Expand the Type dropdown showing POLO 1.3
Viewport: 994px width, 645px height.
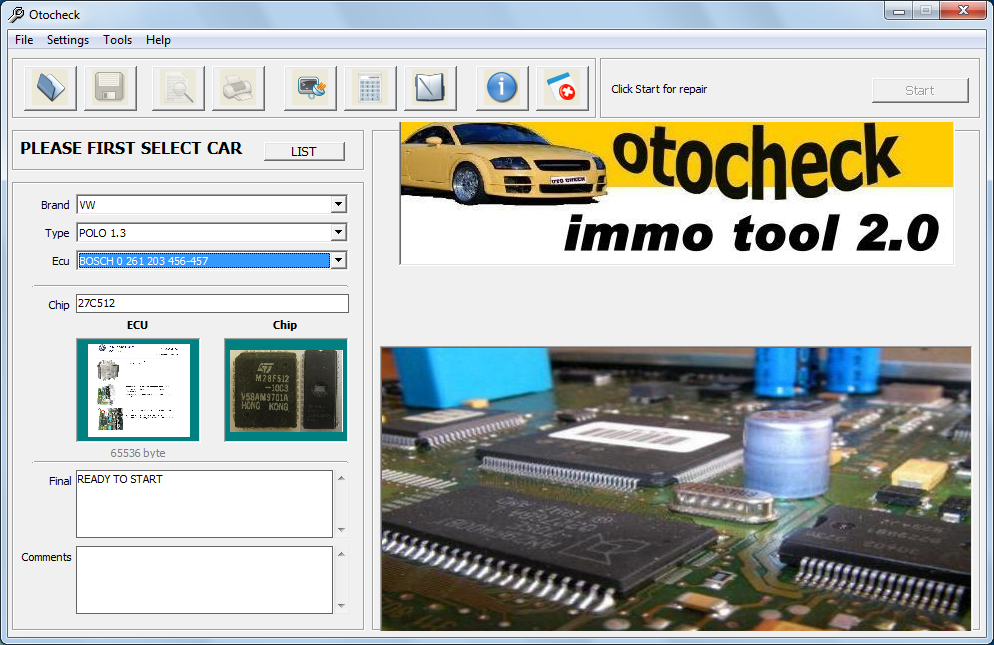339,233
